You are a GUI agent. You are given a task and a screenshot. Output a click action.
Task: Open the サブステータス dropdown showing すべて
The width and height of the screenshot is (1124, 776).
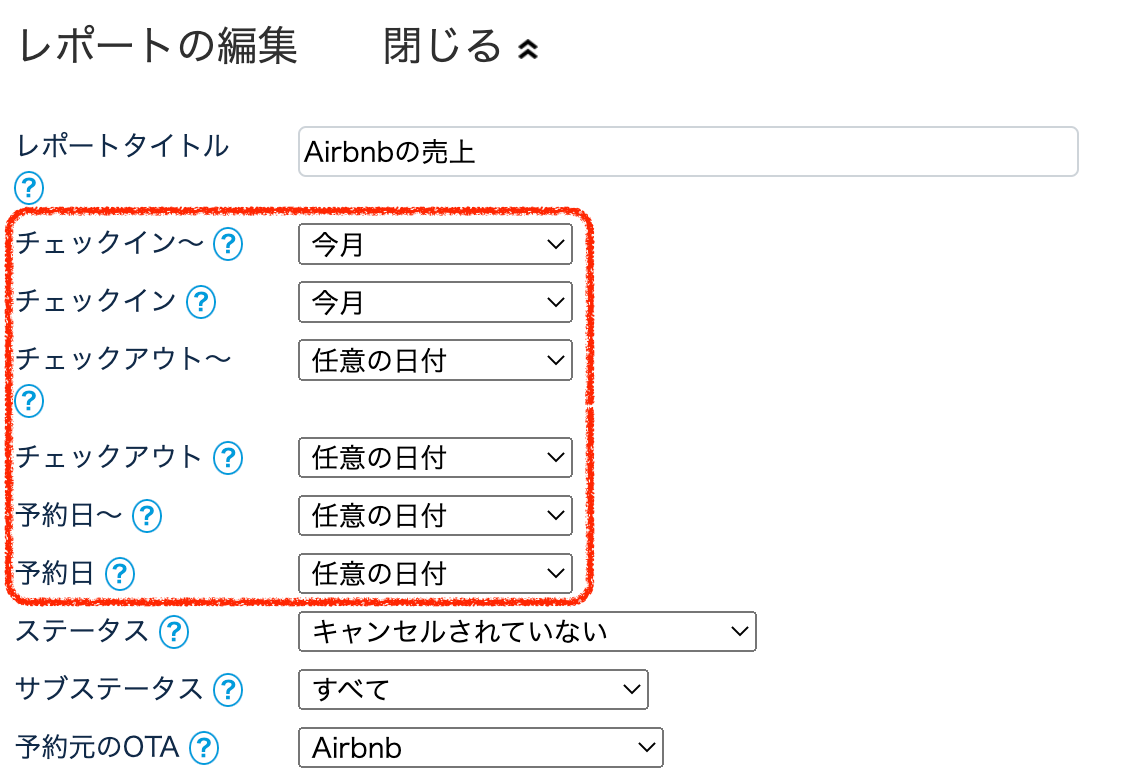[x=473, y=690]
